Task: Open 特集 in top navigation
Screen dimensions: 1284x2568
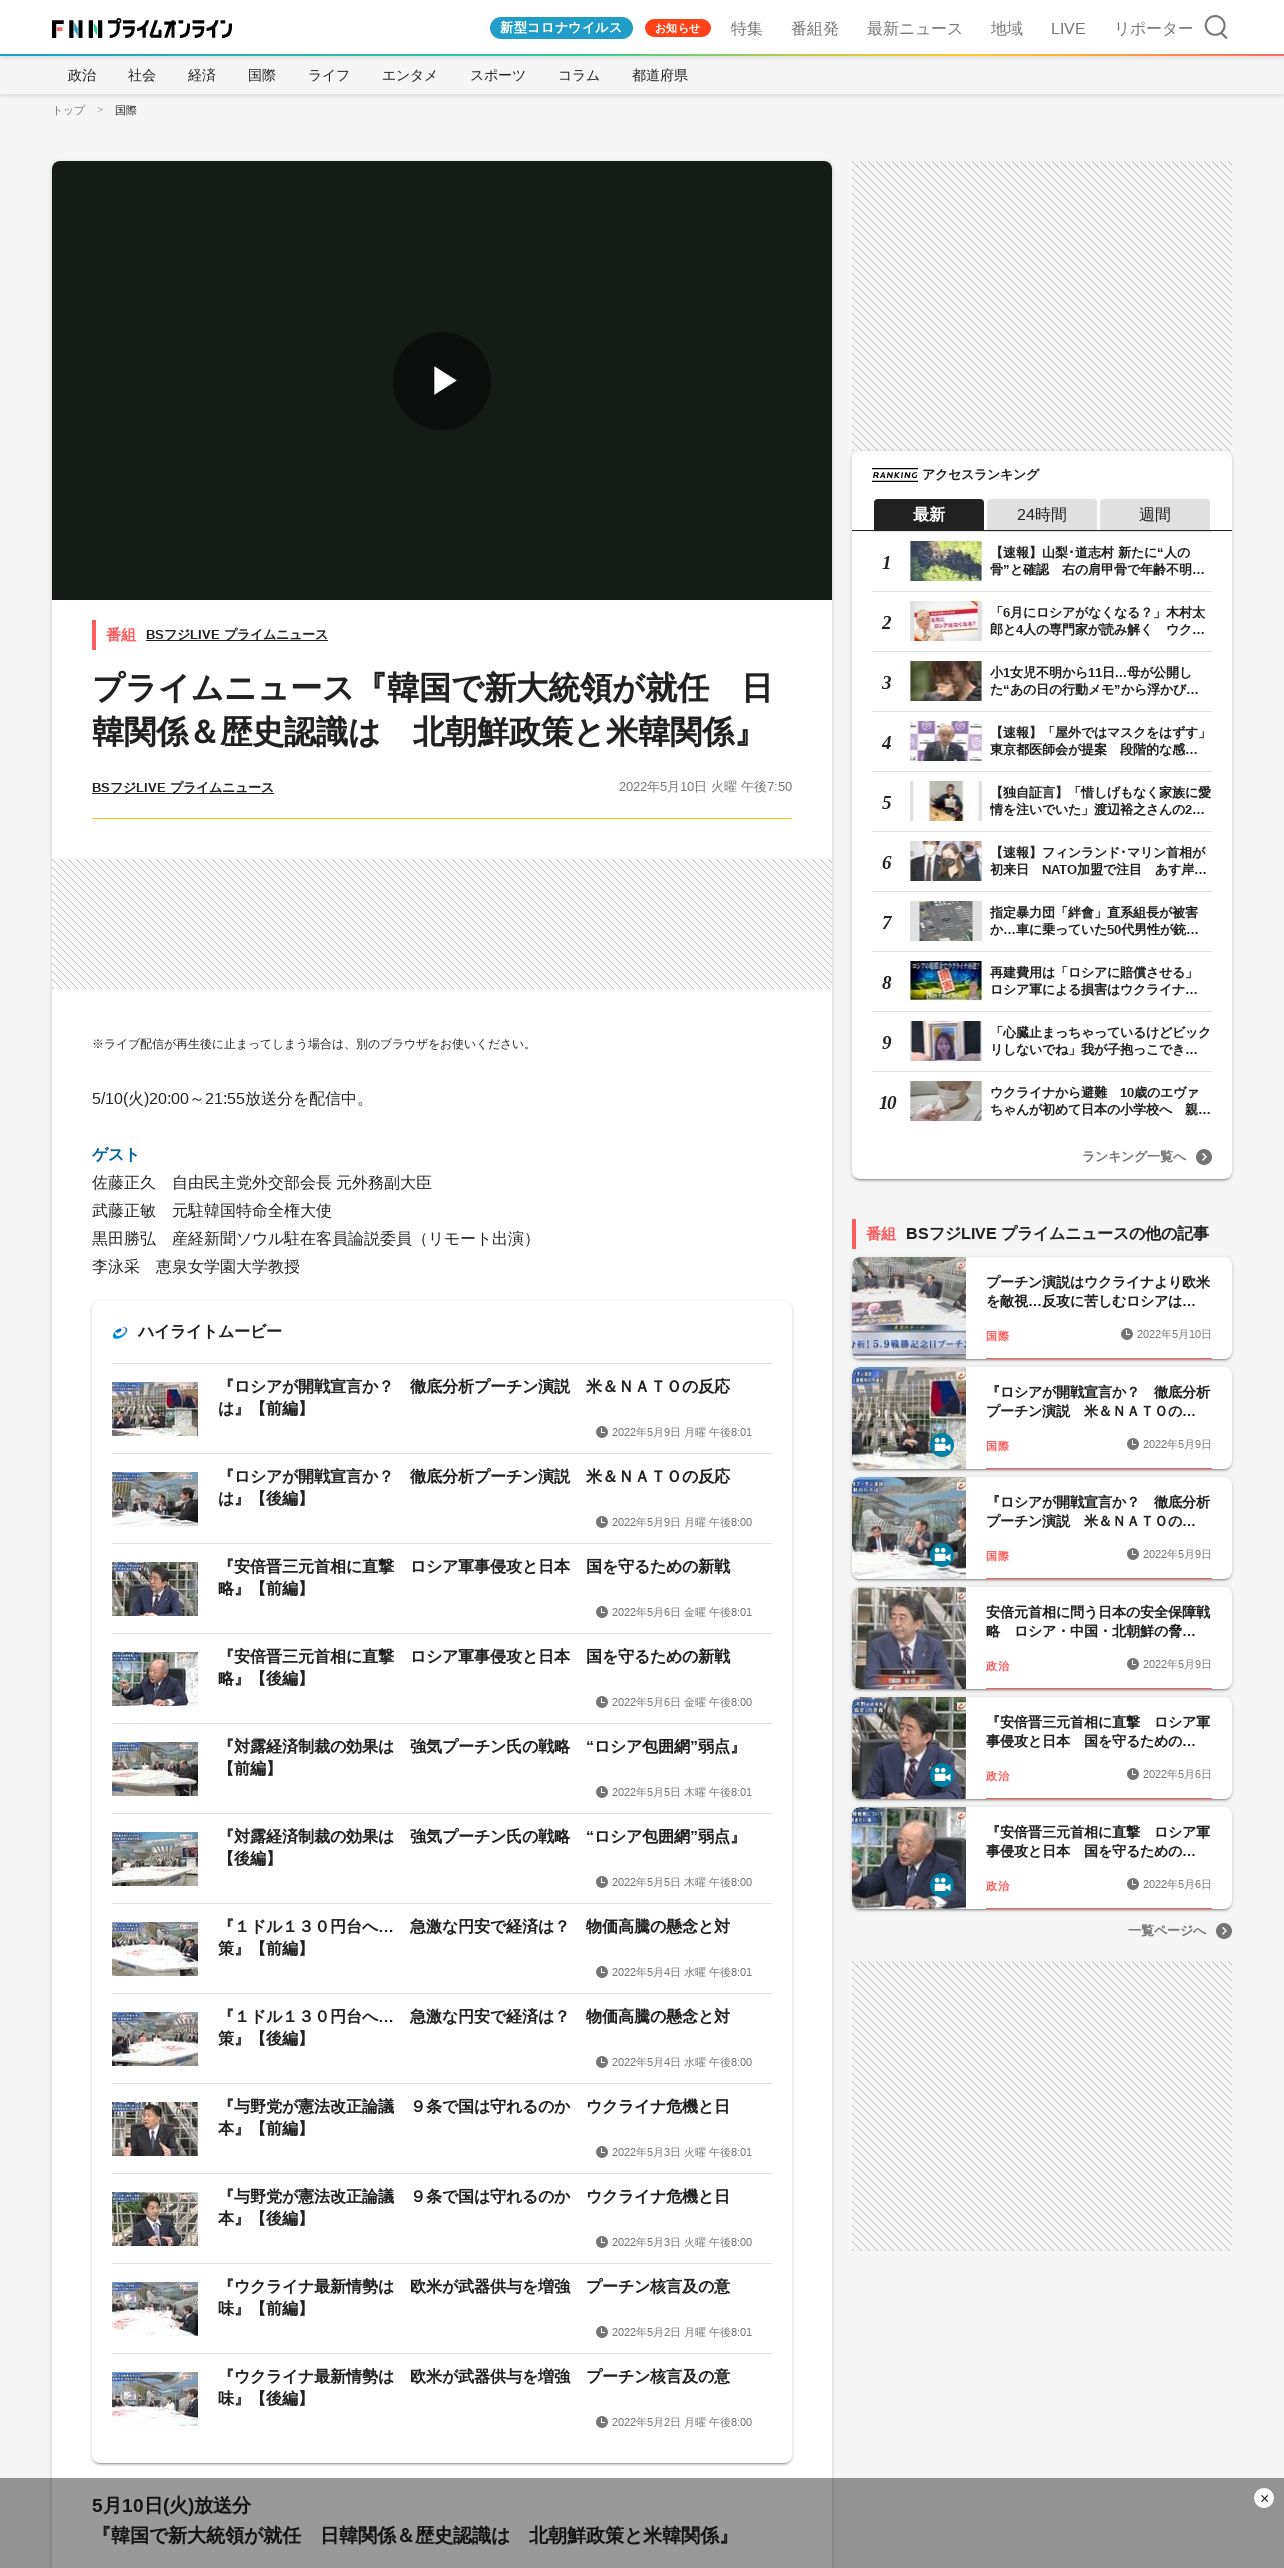Action: [x=747, y=28]
